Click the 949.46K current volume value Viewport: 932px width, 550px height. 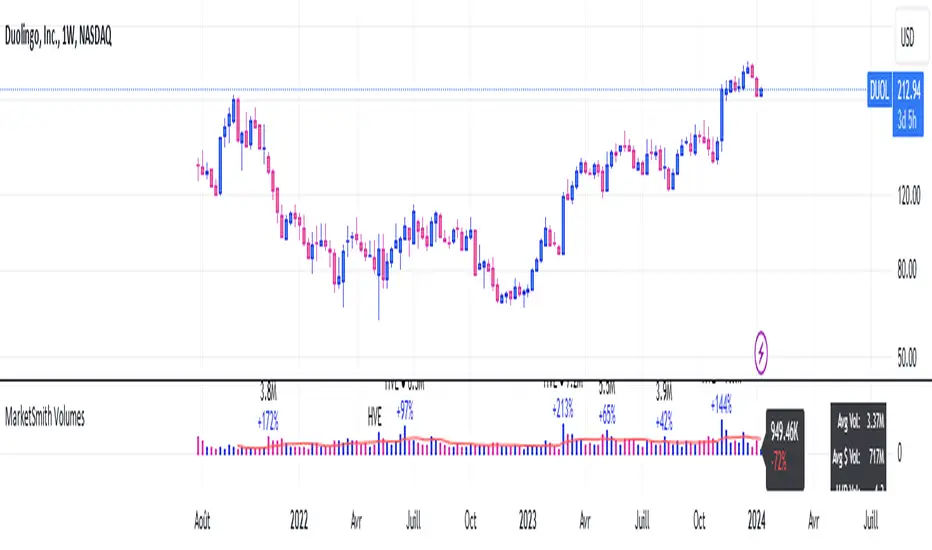(785, 432)
